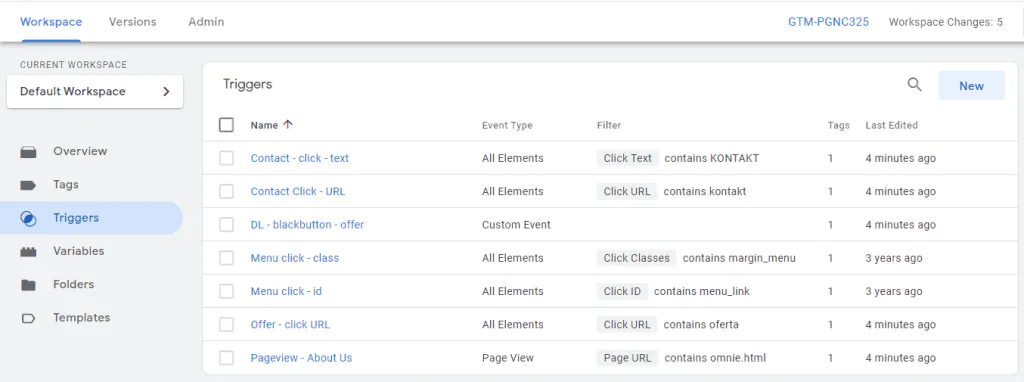Open trigger Offer - click URL
This screenshot has width=1024, height=382.
290,325
